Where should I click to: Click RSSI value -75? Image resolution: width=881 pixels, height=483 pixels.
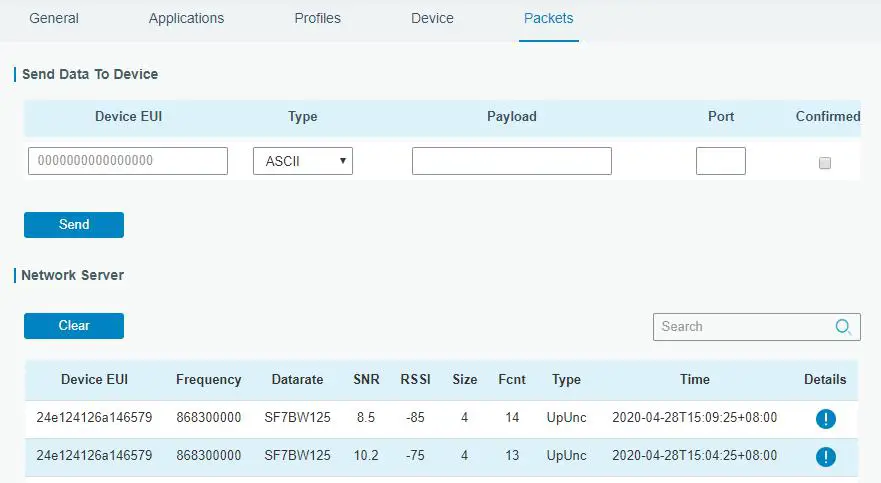(415, 455)
